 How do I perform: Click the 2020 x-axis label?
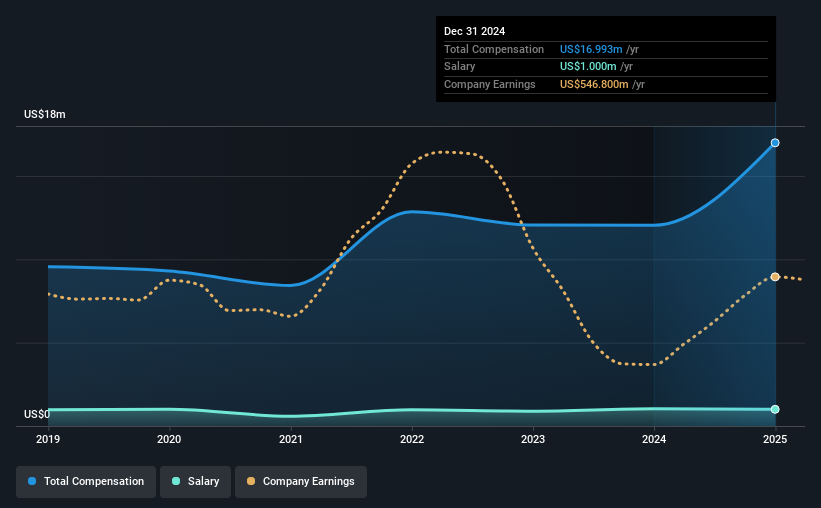pos(169,439)
